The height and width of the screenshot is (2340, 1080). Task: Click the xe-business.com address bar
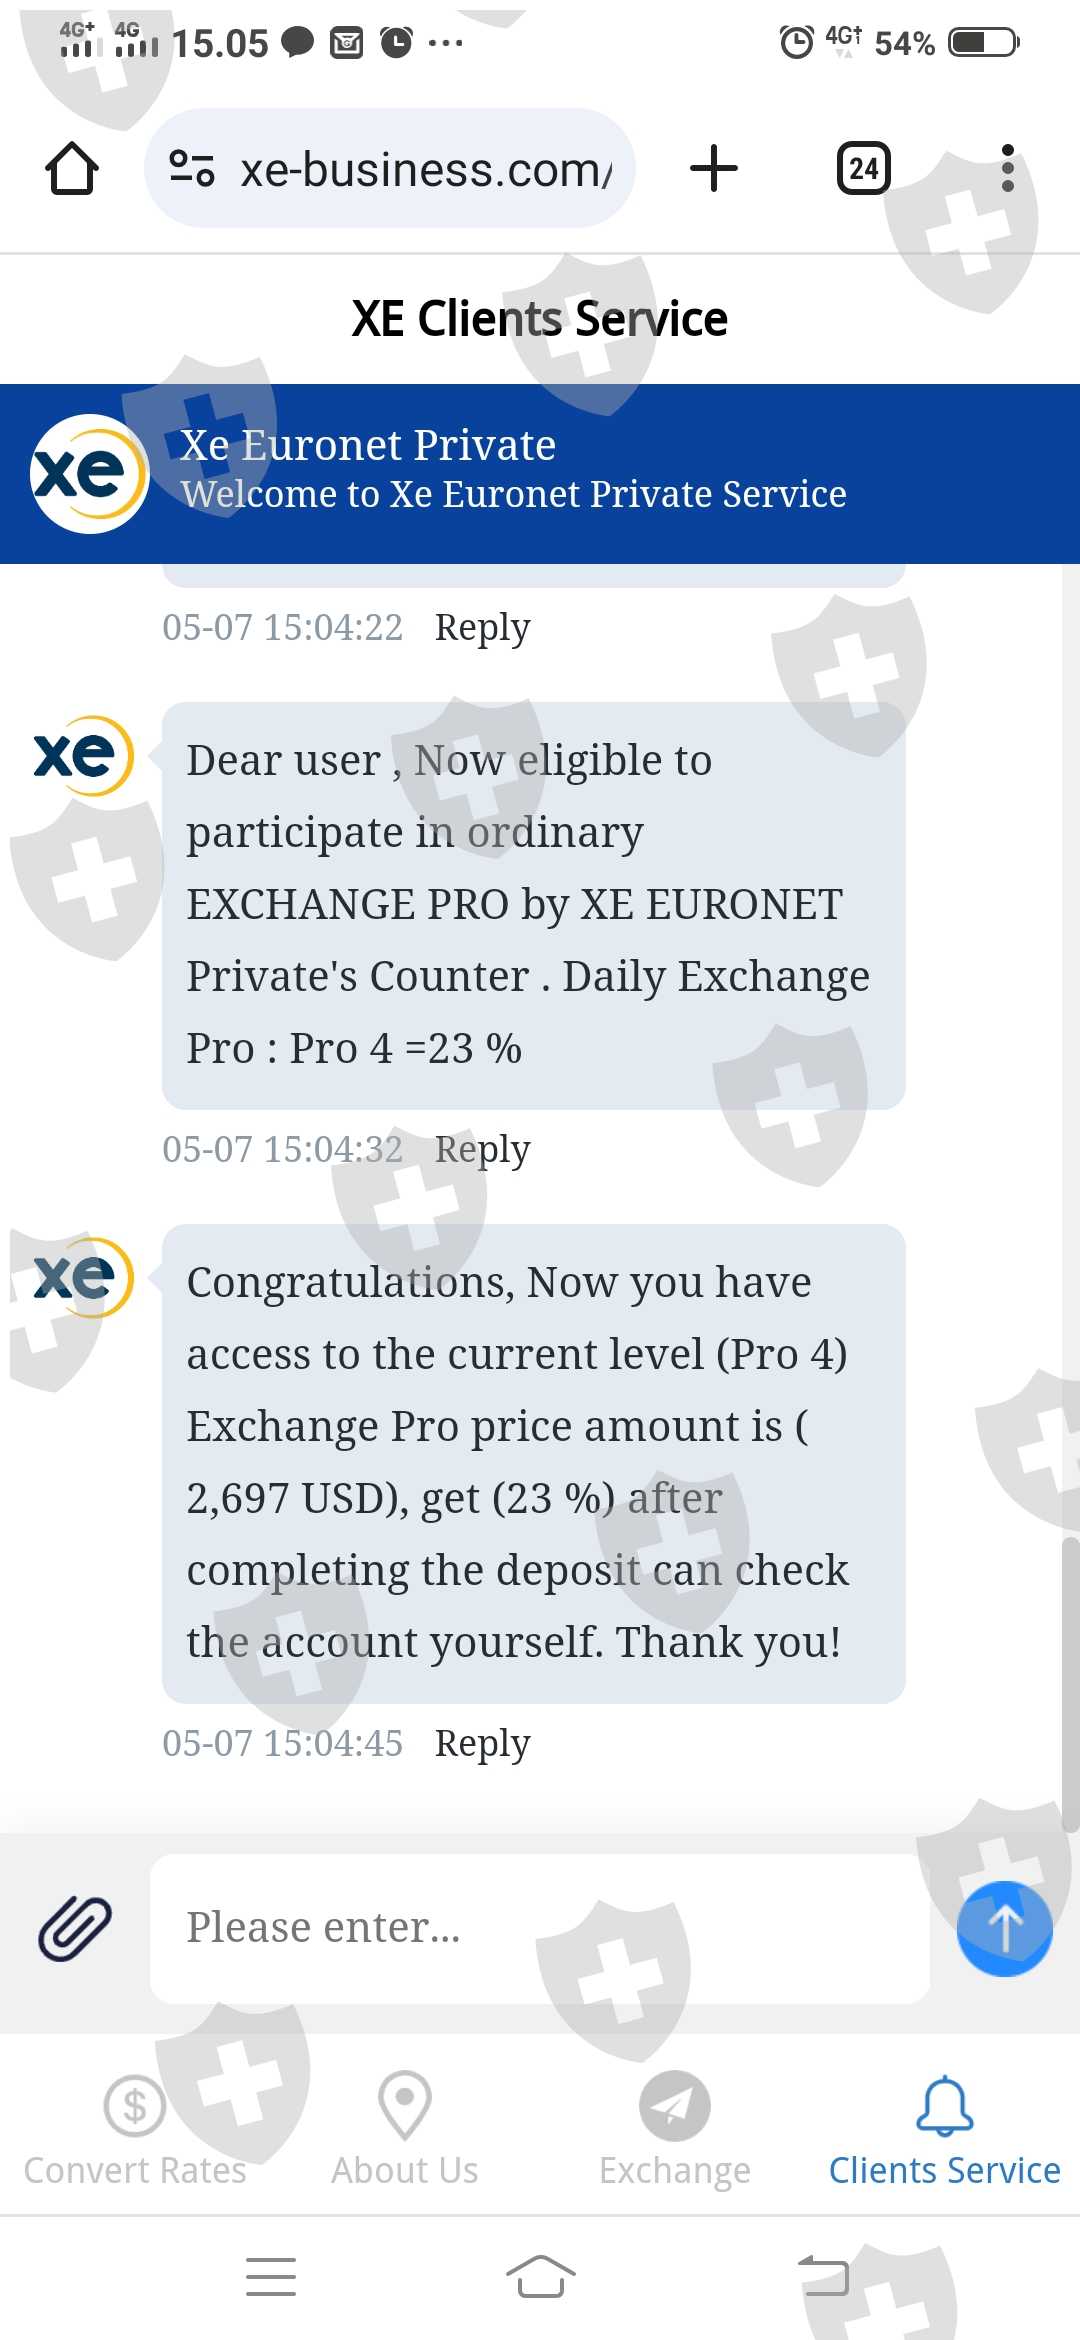point(425,170)
